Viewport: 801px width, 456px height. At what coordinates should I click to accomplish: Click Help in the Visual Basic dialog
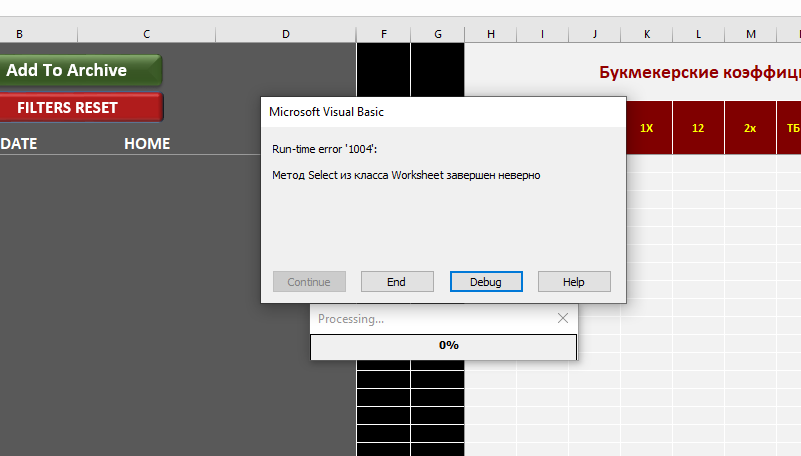coord(573,282)
